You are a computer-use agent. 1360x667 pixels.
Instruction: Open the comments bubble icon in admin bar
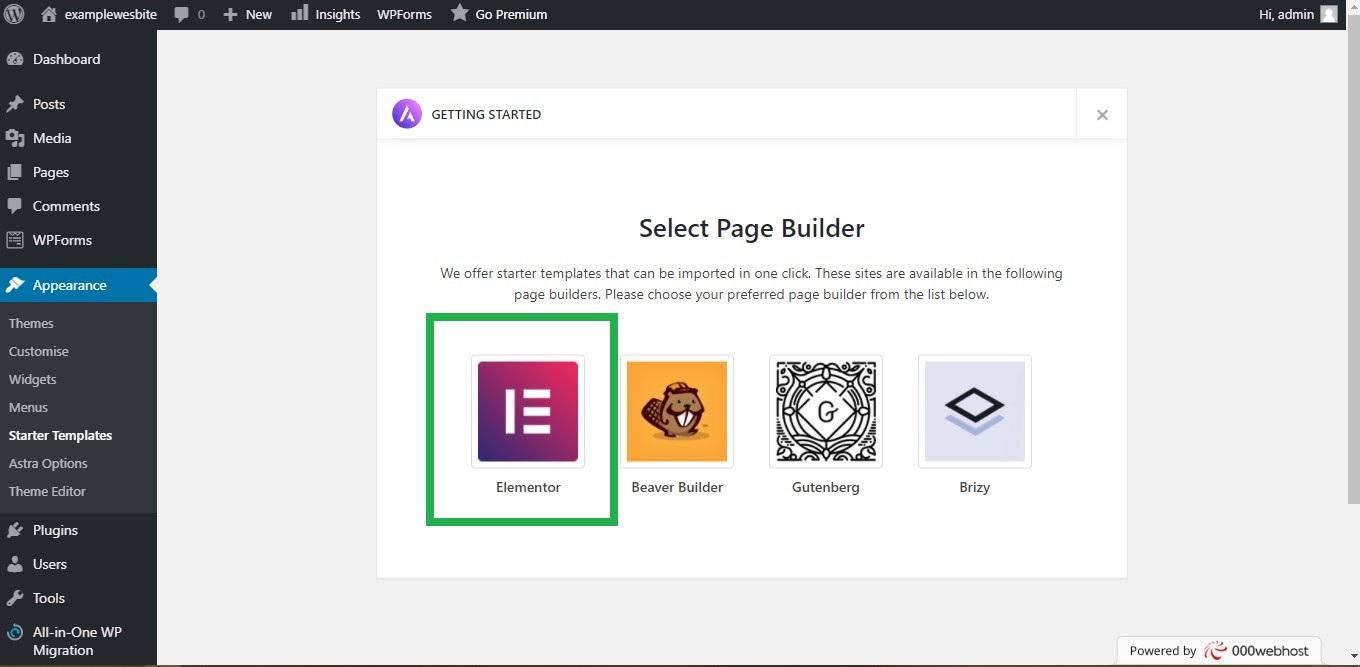pyautogui.click(x=181, y=14)
